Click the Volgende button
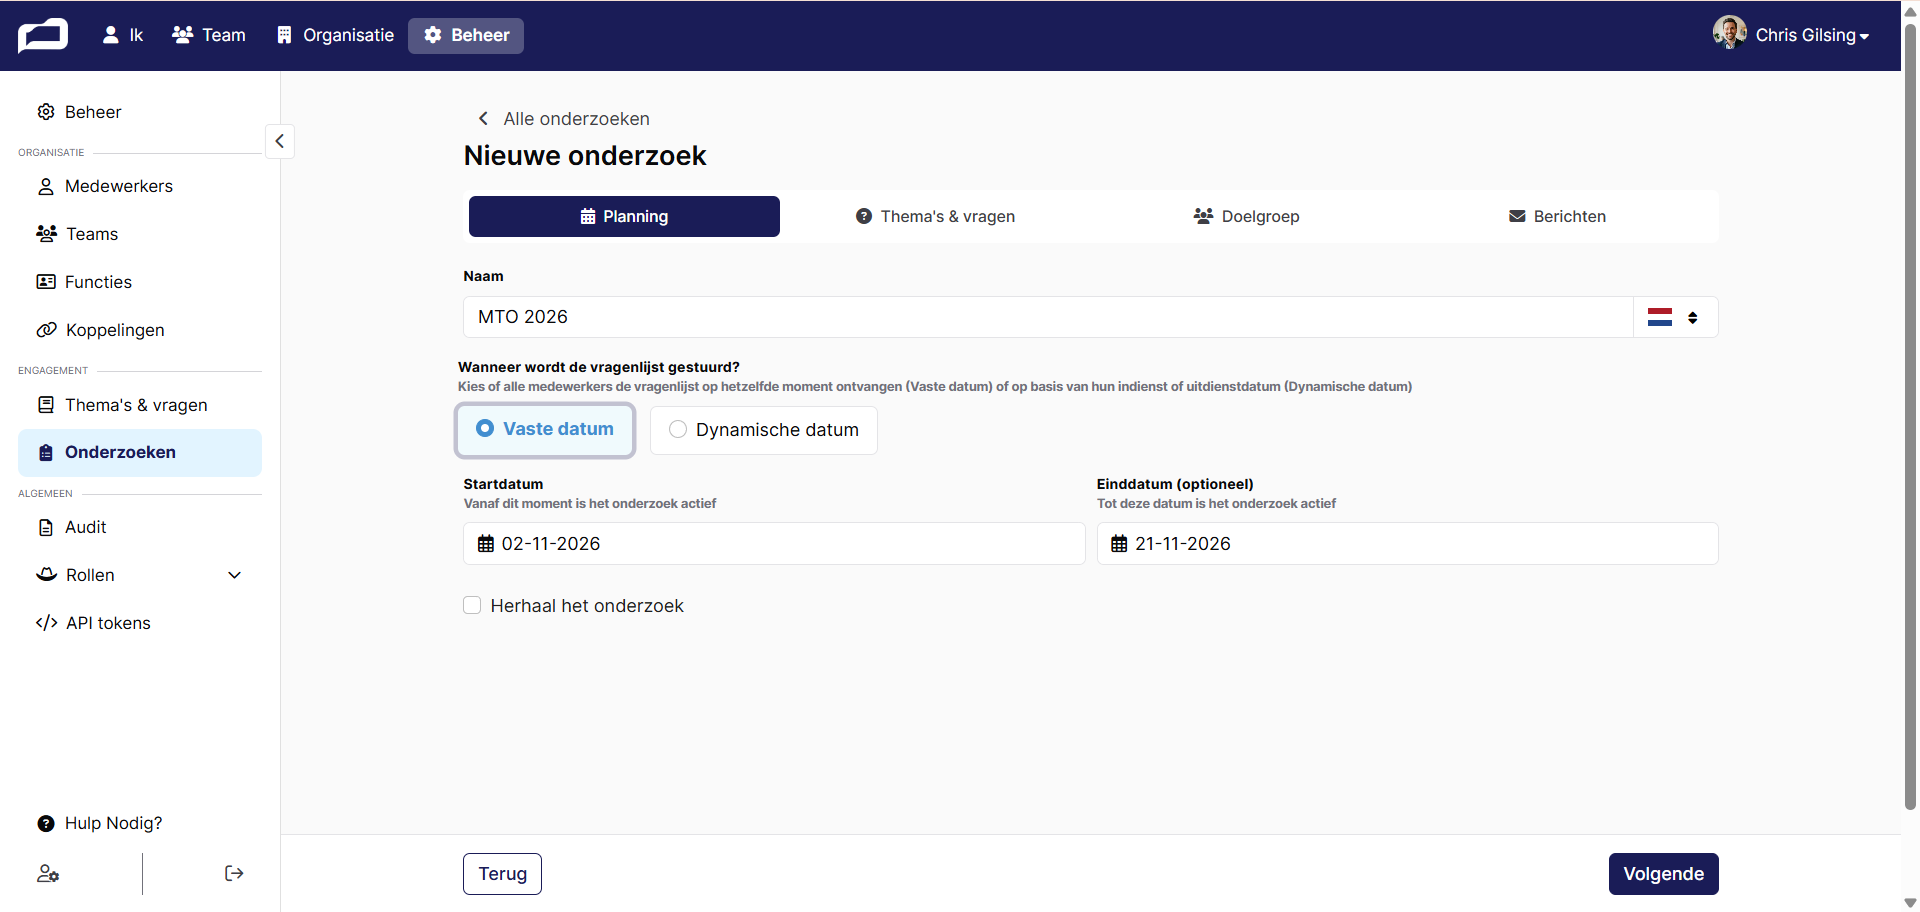 pyautogui.click(x=1664, y=874)
